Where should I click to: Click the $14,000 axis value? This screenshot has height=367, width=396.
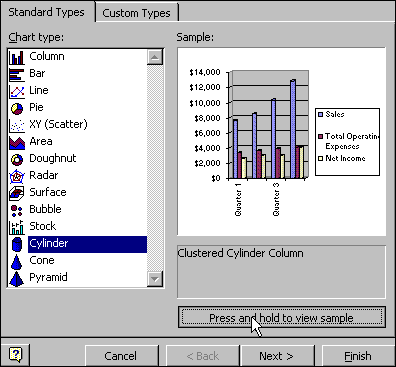click(205, 72)
